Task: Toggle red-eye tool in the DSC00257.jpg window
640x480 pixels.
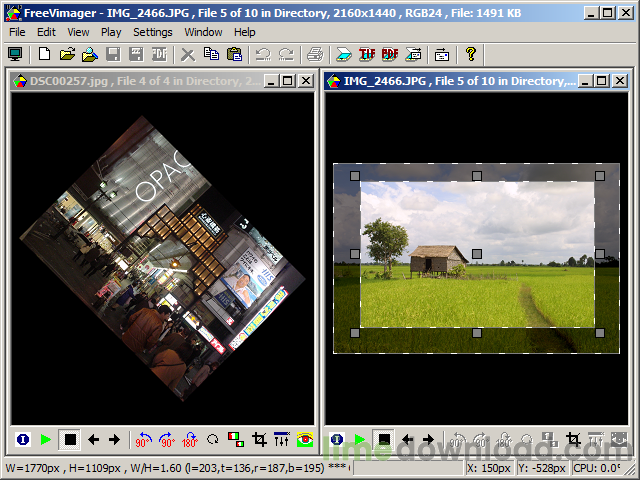Action: click(305, 439)
